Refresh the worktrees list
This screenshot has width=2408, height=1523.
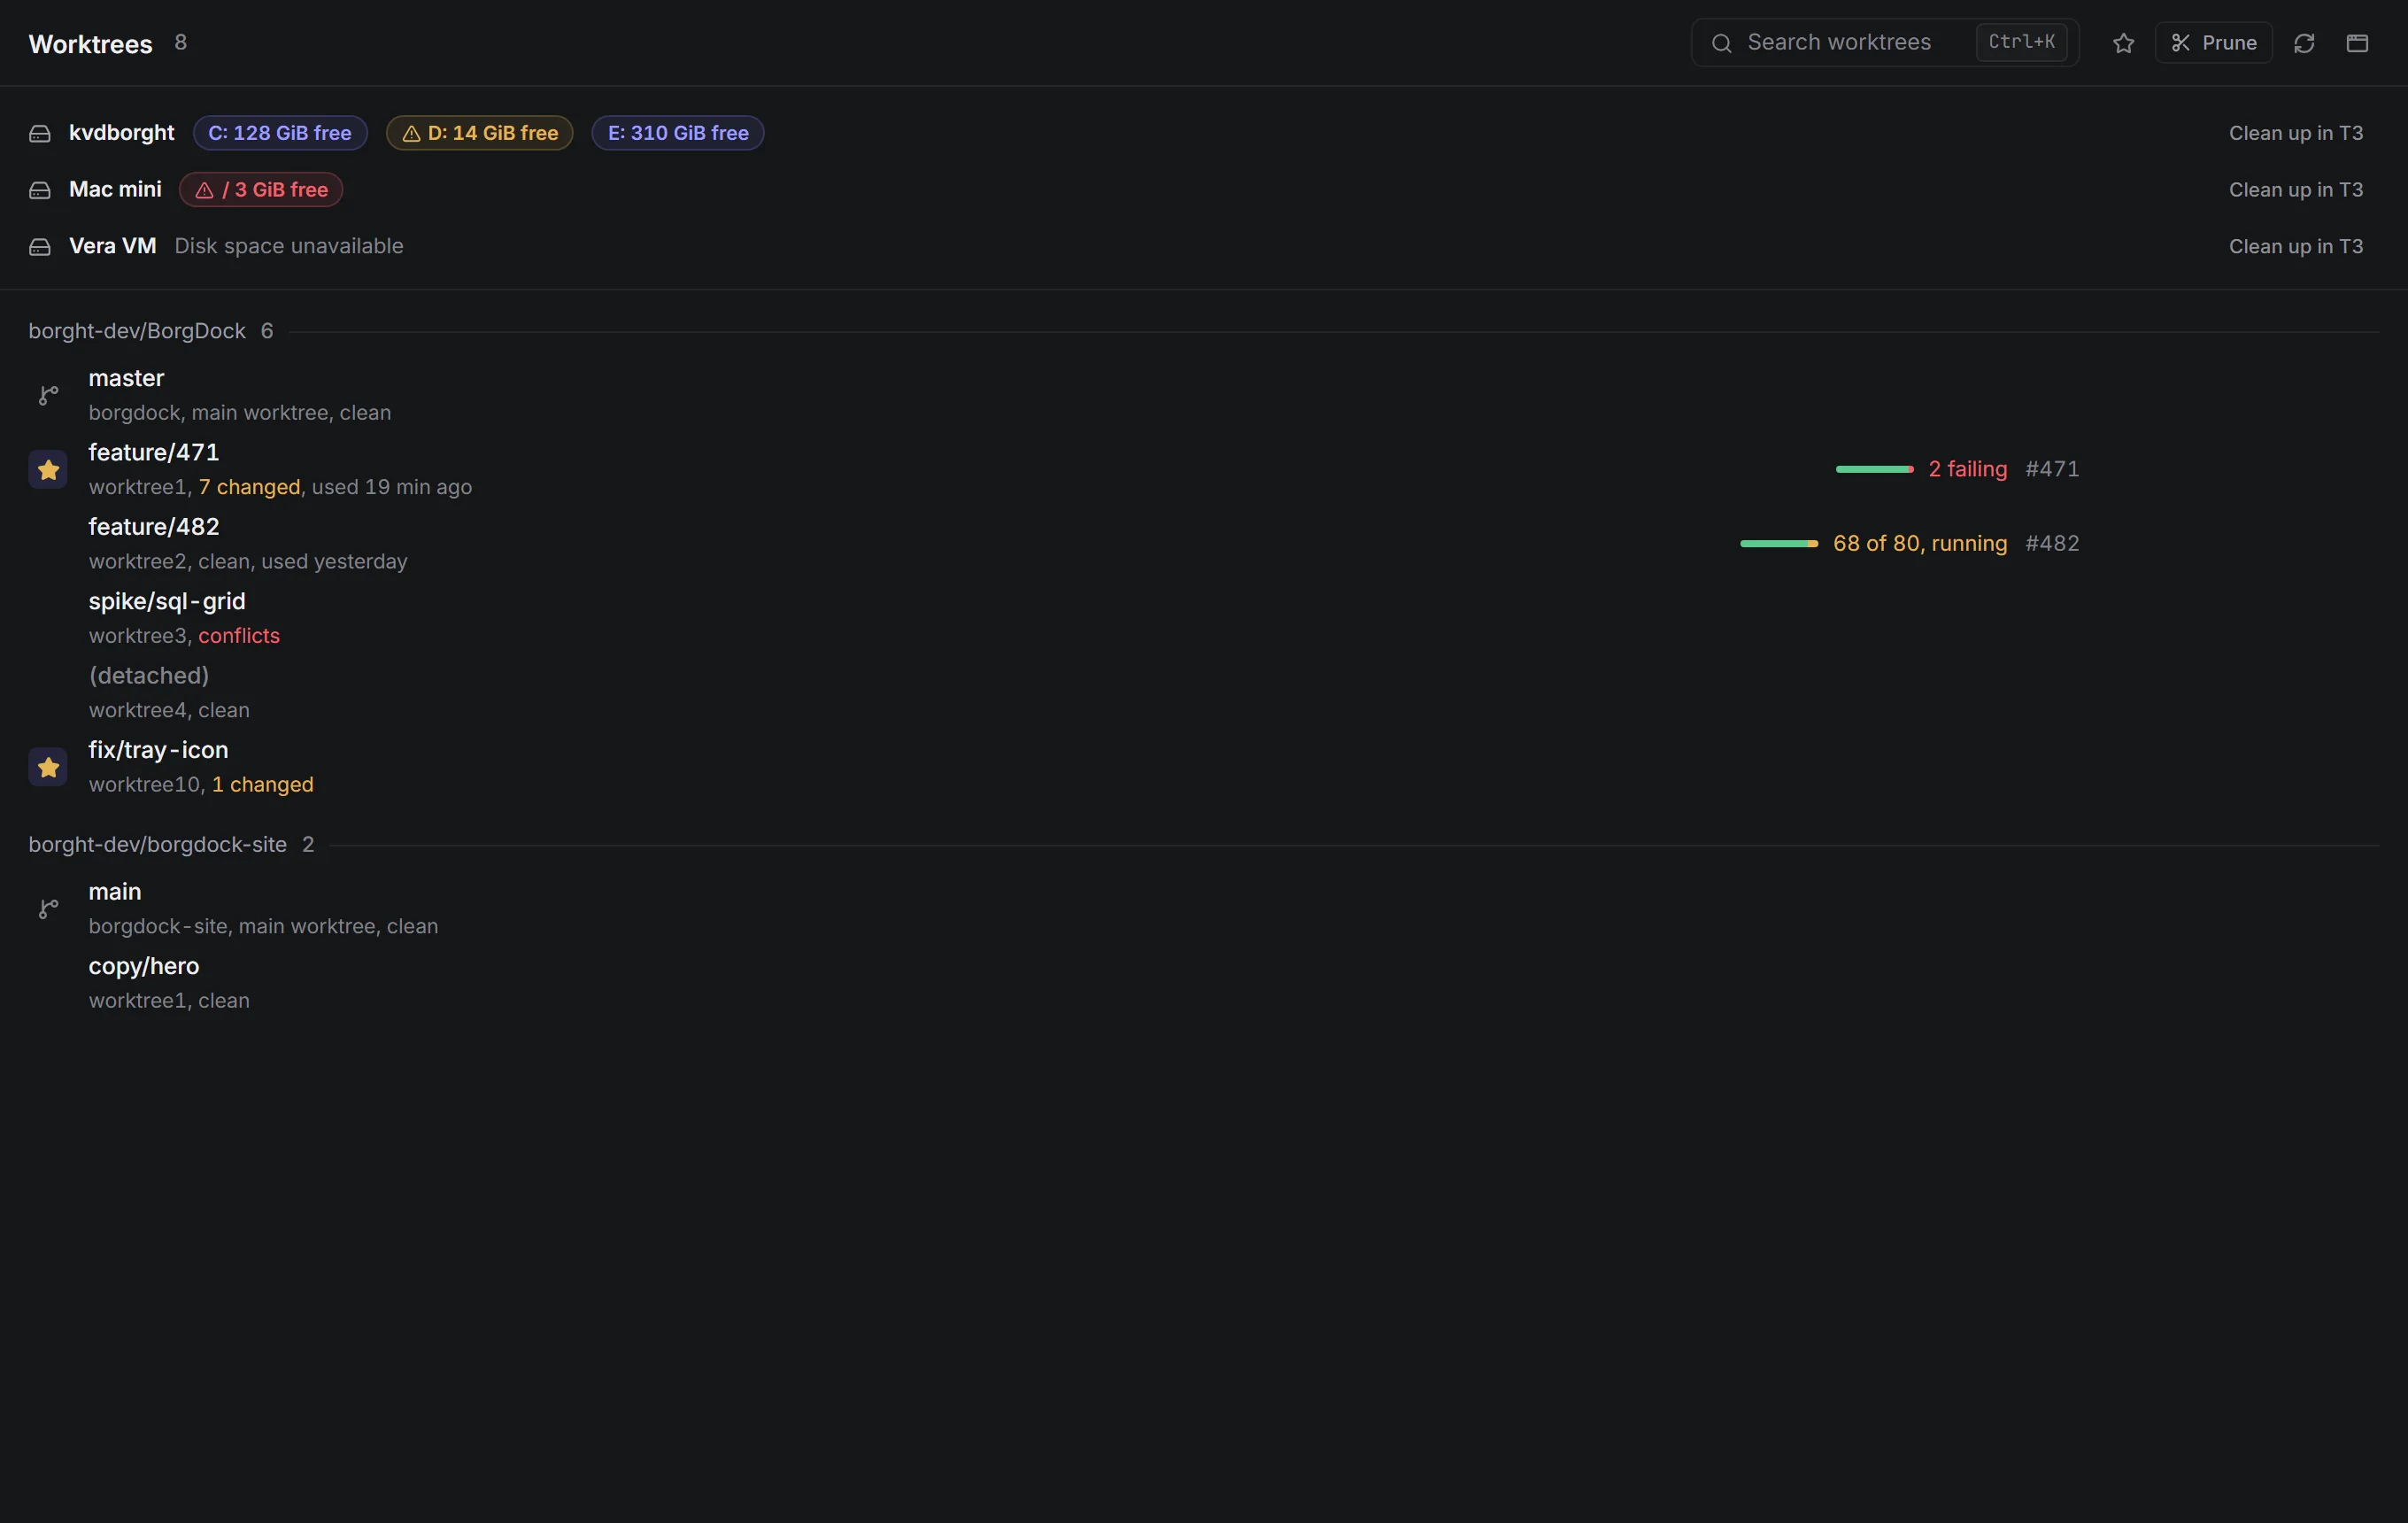[x=2304, y=43]
